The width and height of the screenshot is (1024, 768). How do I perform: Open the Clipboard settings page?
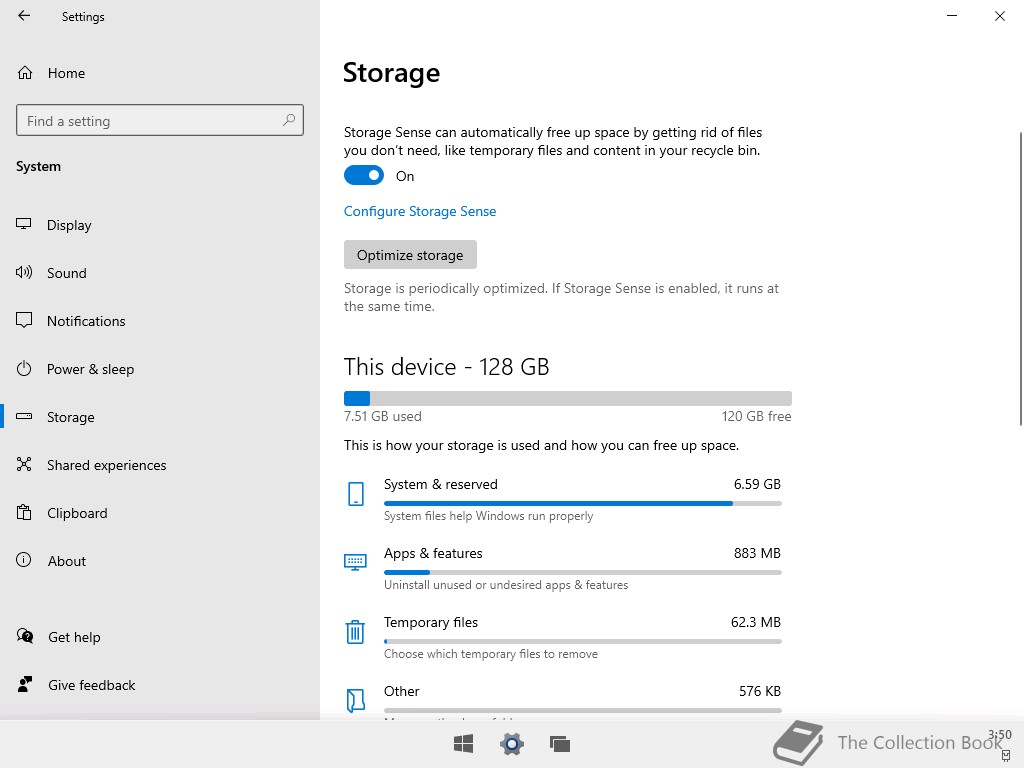click(x=160, y=513)
